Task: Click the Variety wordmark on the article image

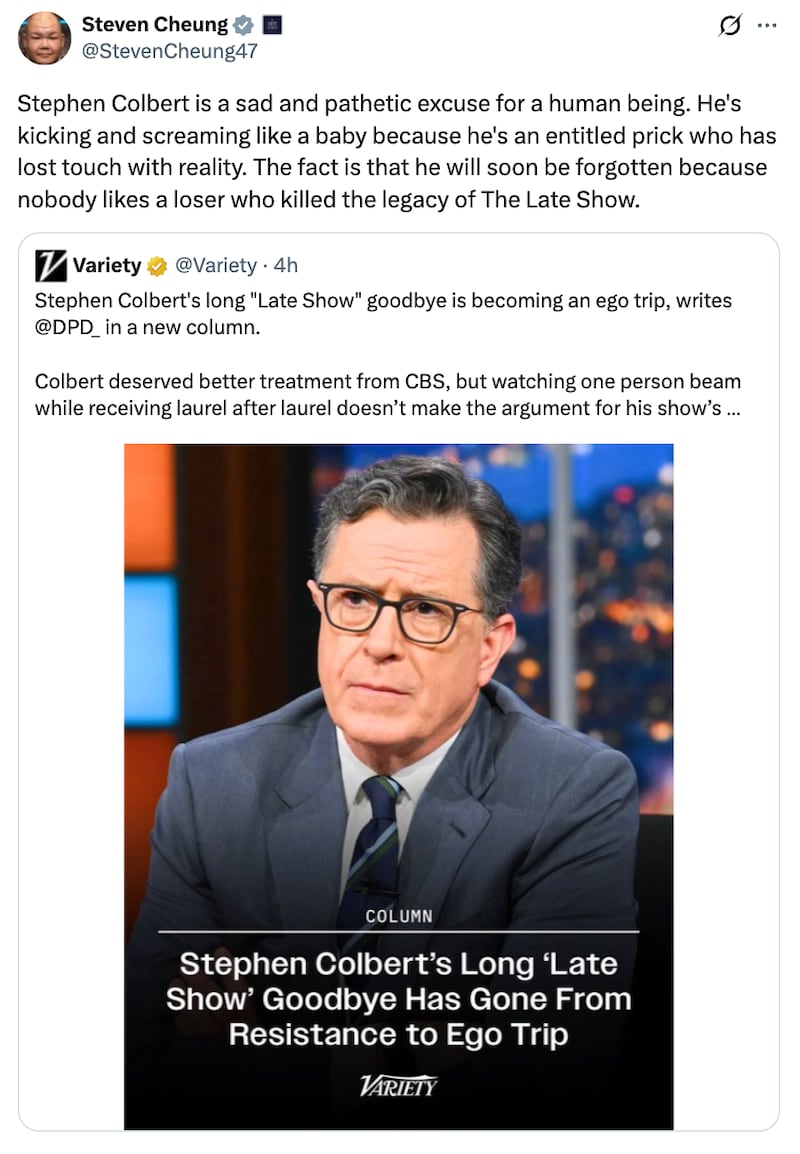Action: coord(398,1087)
